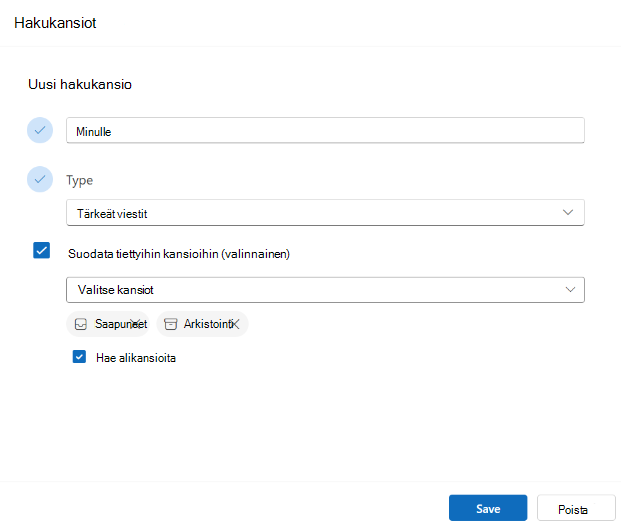This screenshot has width=621, height=528.
Task: Remove the Saapuneet folder chip
Action: 135,324
